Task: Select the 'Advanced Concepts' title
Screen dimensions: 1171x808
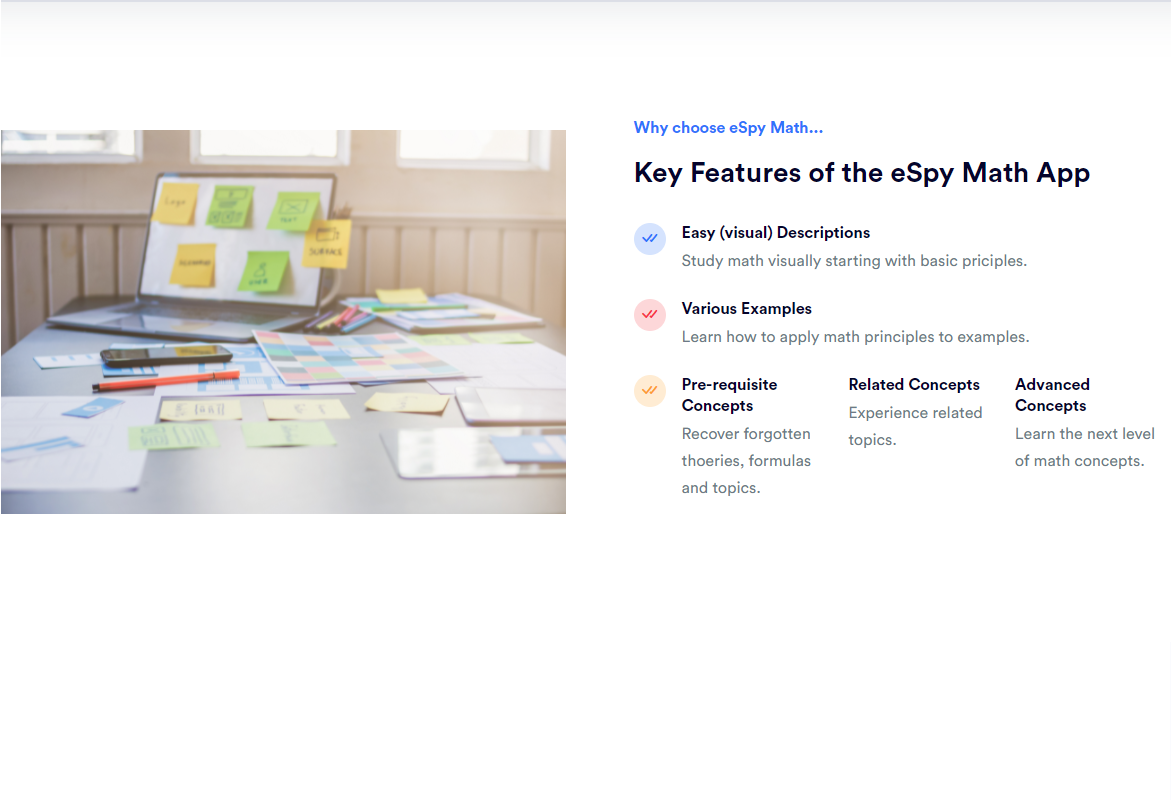Action: 1052,395
